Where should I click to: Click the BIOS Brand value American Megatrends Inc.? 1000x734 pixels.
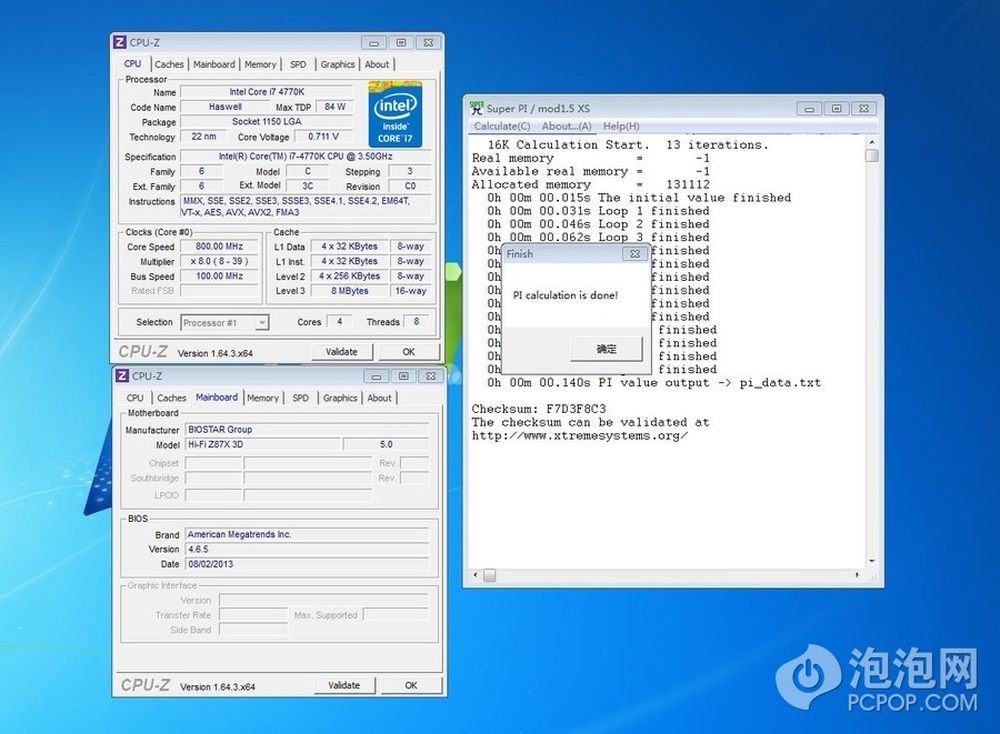click(307, 534)
